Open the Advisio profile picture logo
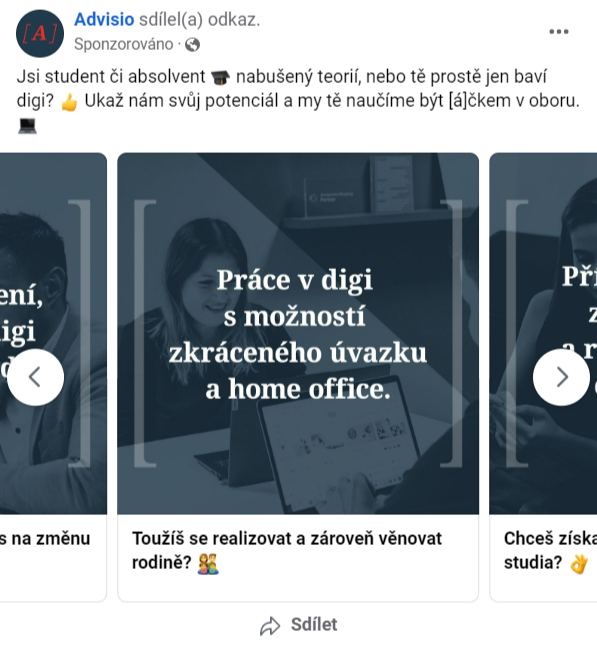 (x=40, y=33)
